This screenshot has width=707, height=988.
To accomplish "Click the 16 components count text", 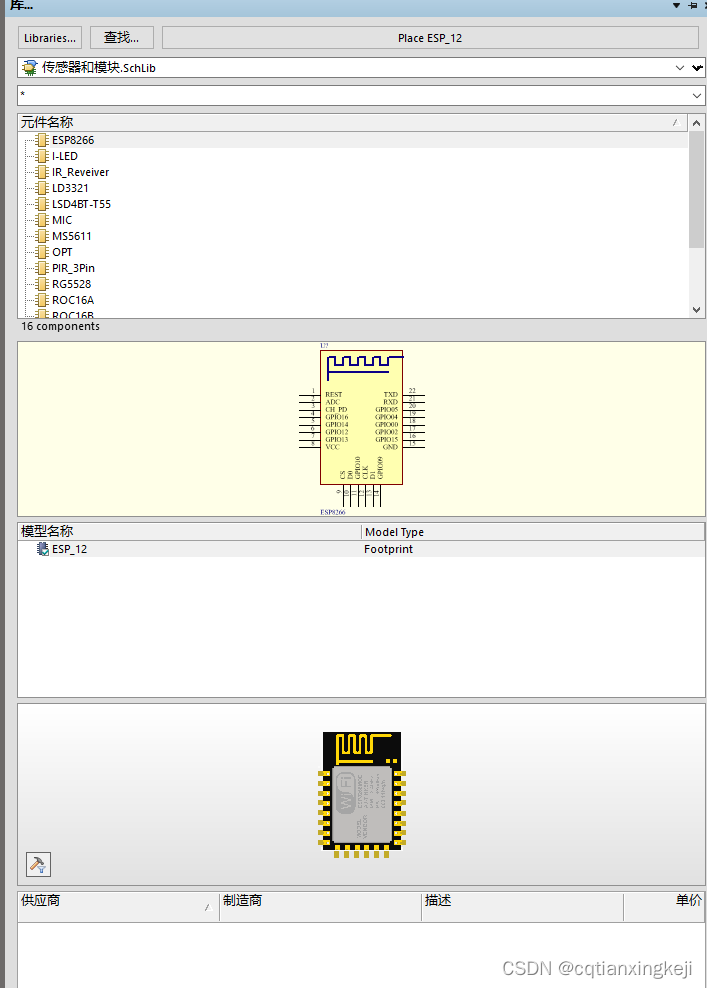I will (x=60, y=326).
